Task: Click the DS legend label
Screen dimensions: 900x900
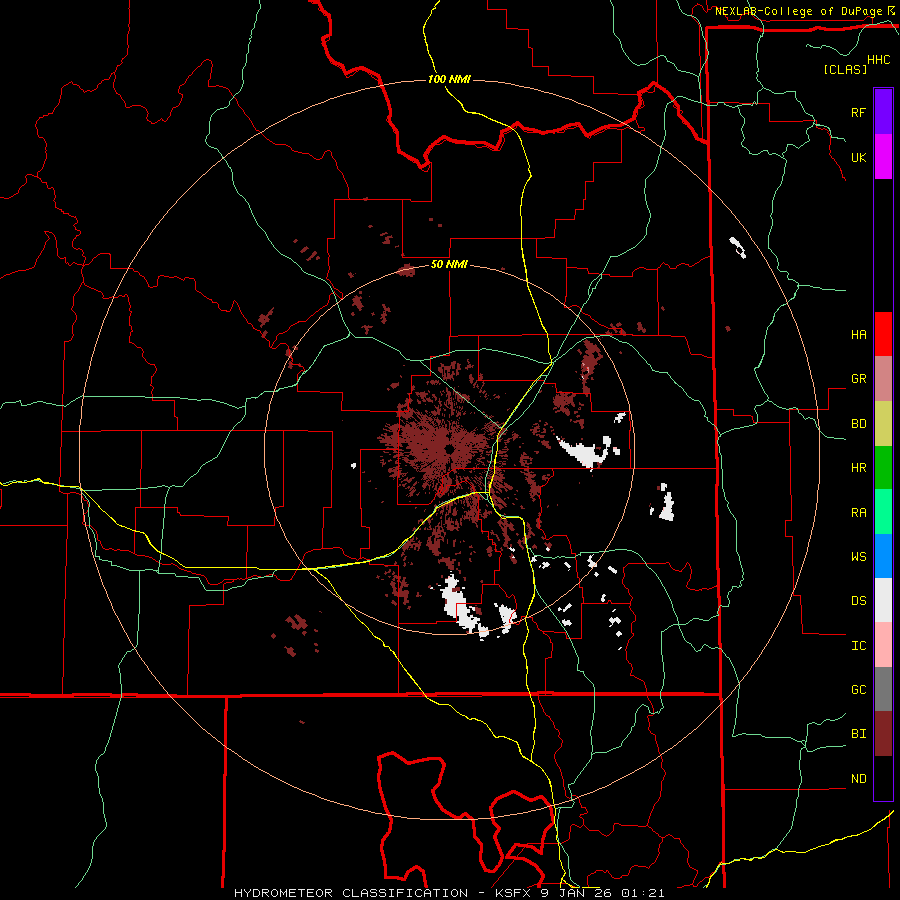Action: coord(858,601)
